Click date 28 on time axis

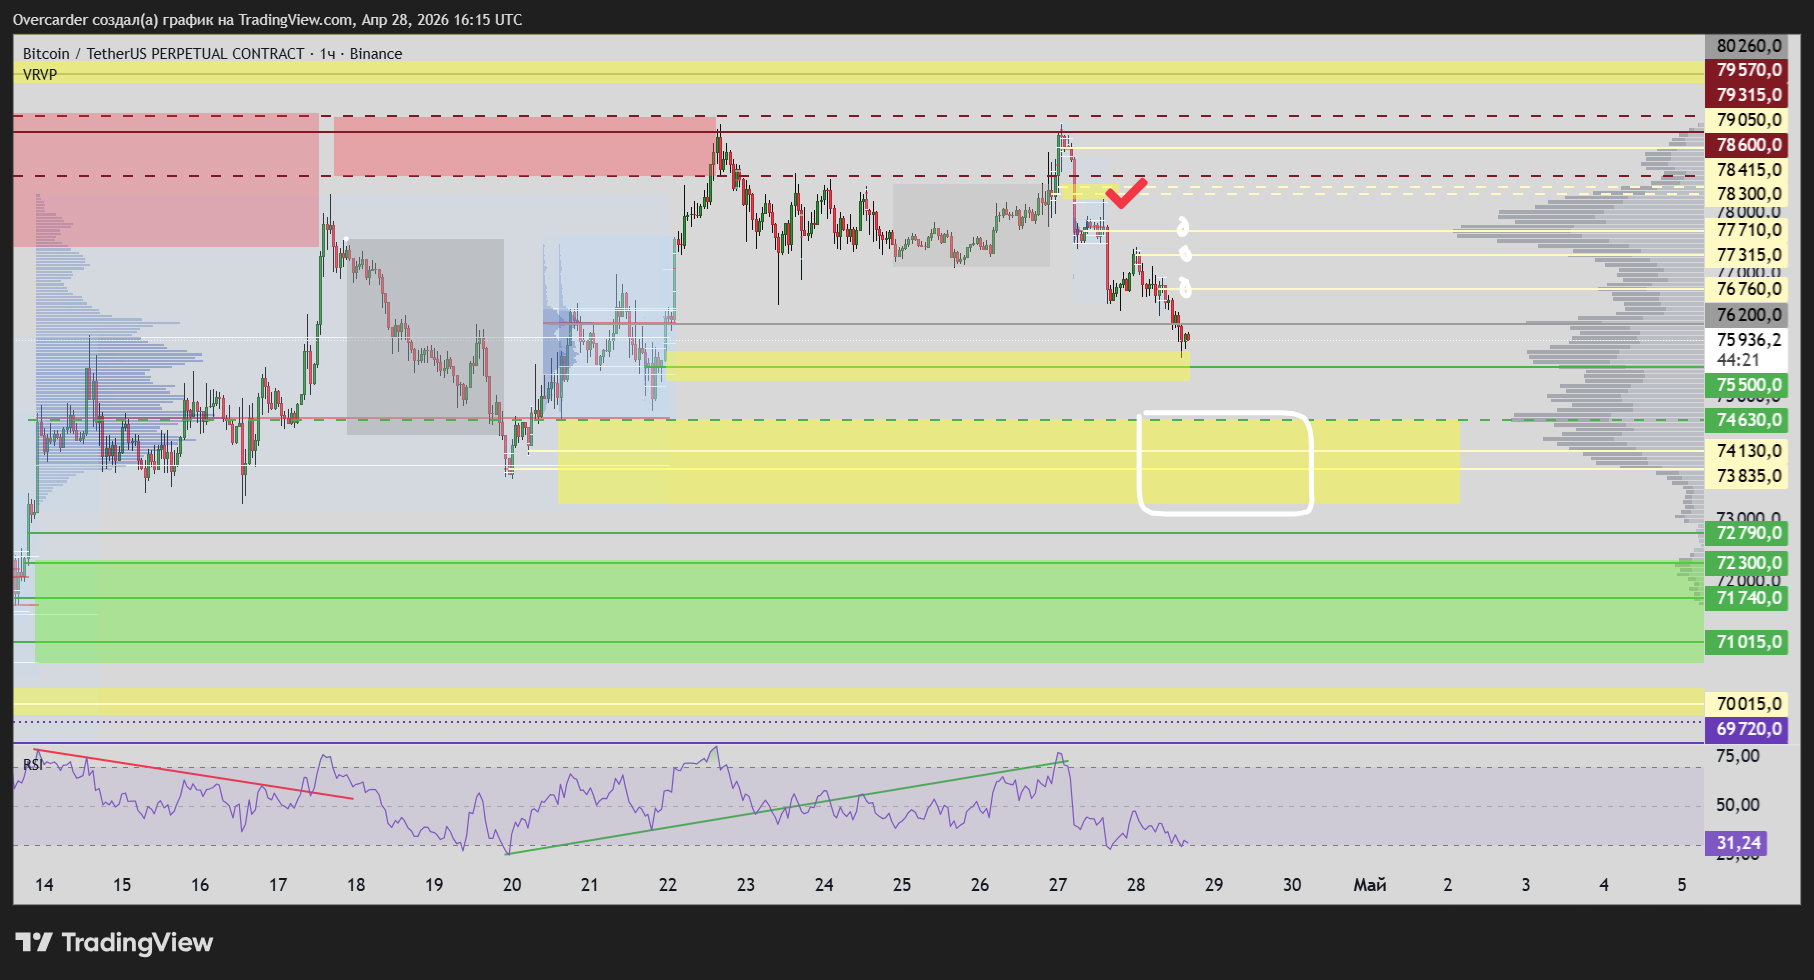[1136, 885]
